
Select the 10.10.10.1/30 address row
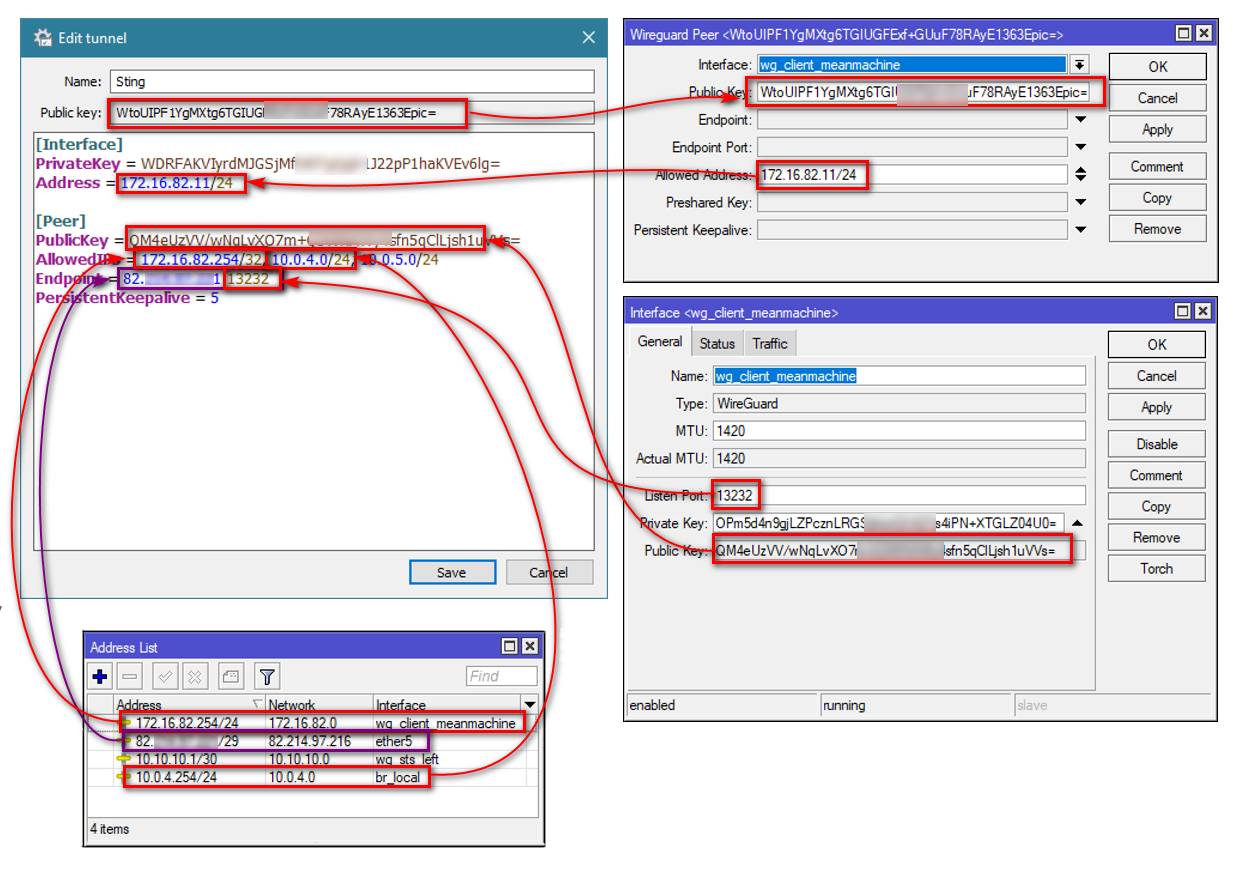coord(176,759)
